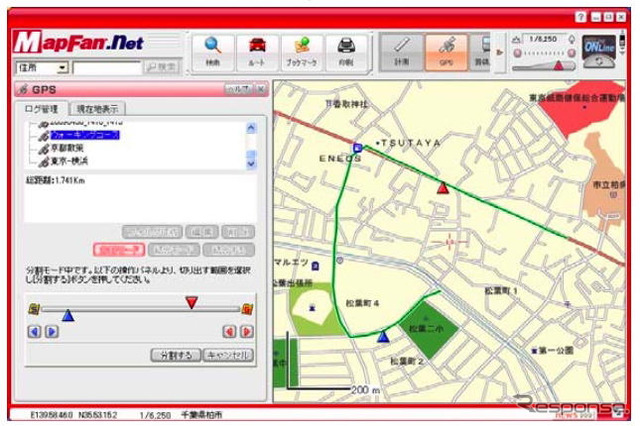Open the route (ルート) car icon
Viewport: 640px width, 426px height.
pyautogui.click(x=257, y=49)
